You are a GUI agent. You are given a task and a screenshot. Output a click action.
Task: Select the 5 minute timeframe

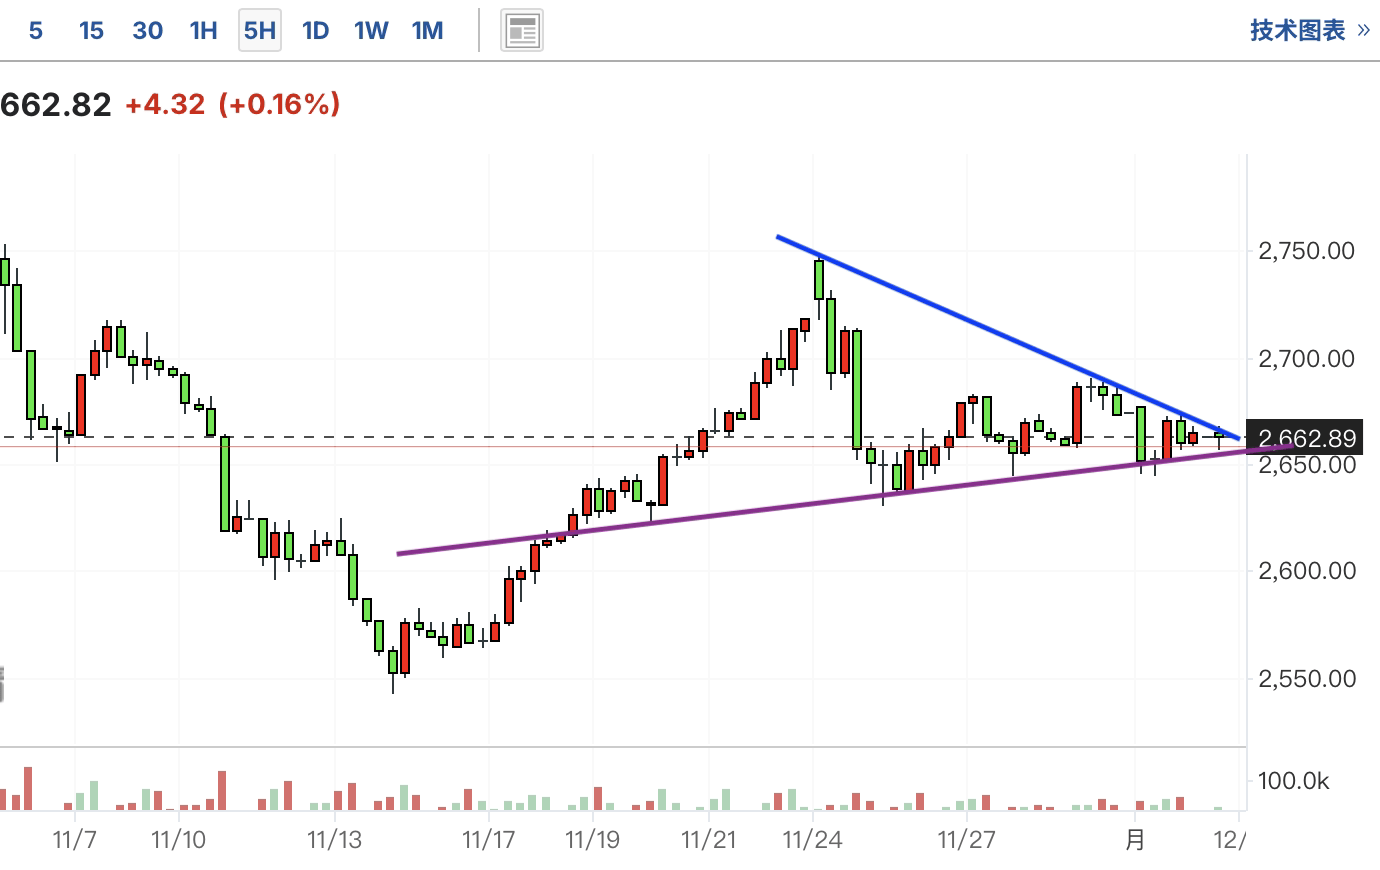(36, 30)
